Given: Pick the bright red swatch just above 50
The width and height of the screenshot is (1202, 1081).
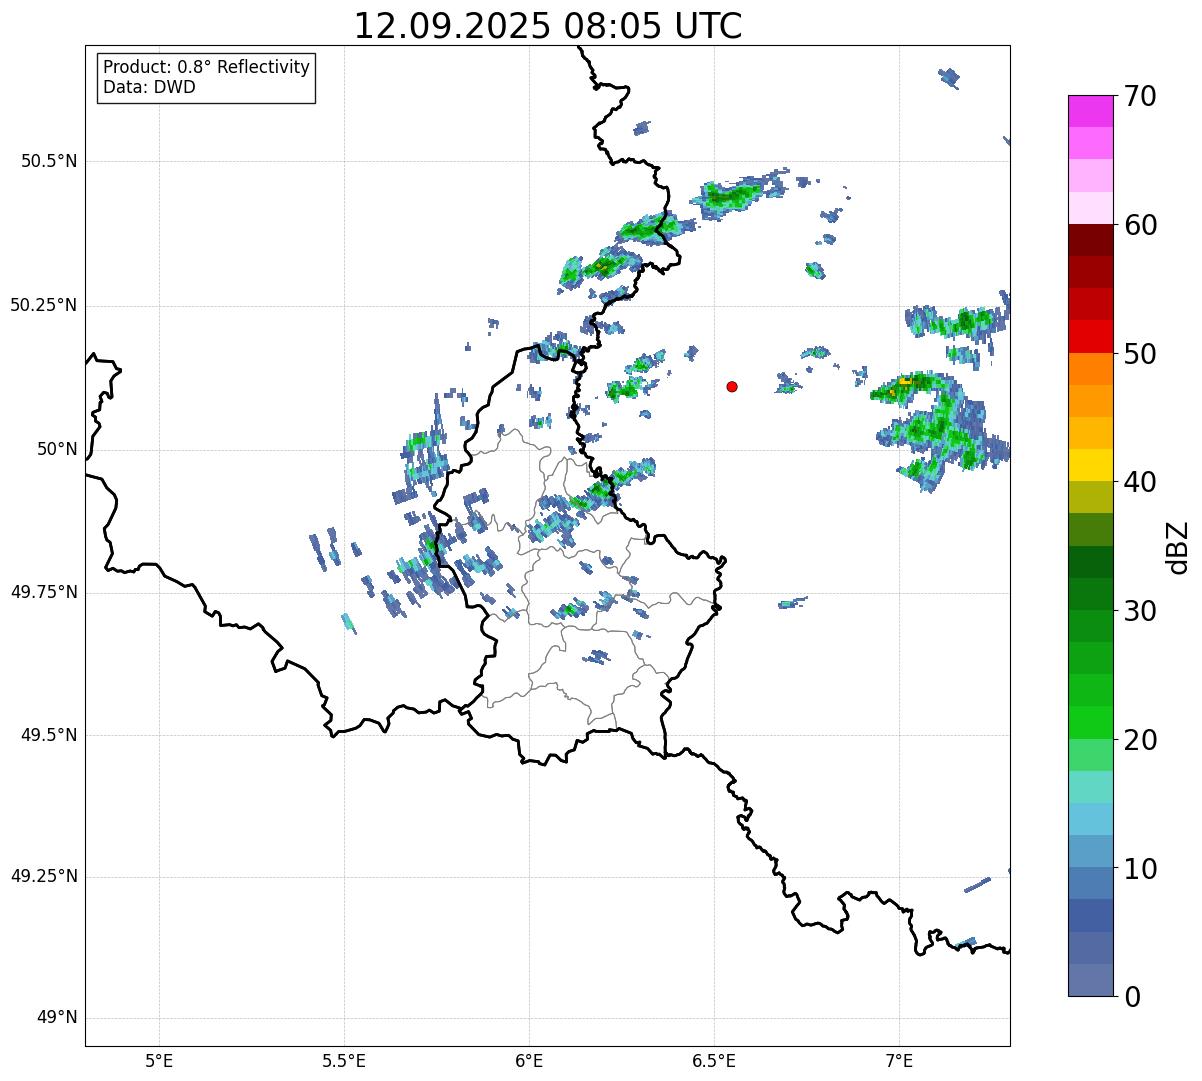Looking at the screenshot, I should coord(1090,336).
